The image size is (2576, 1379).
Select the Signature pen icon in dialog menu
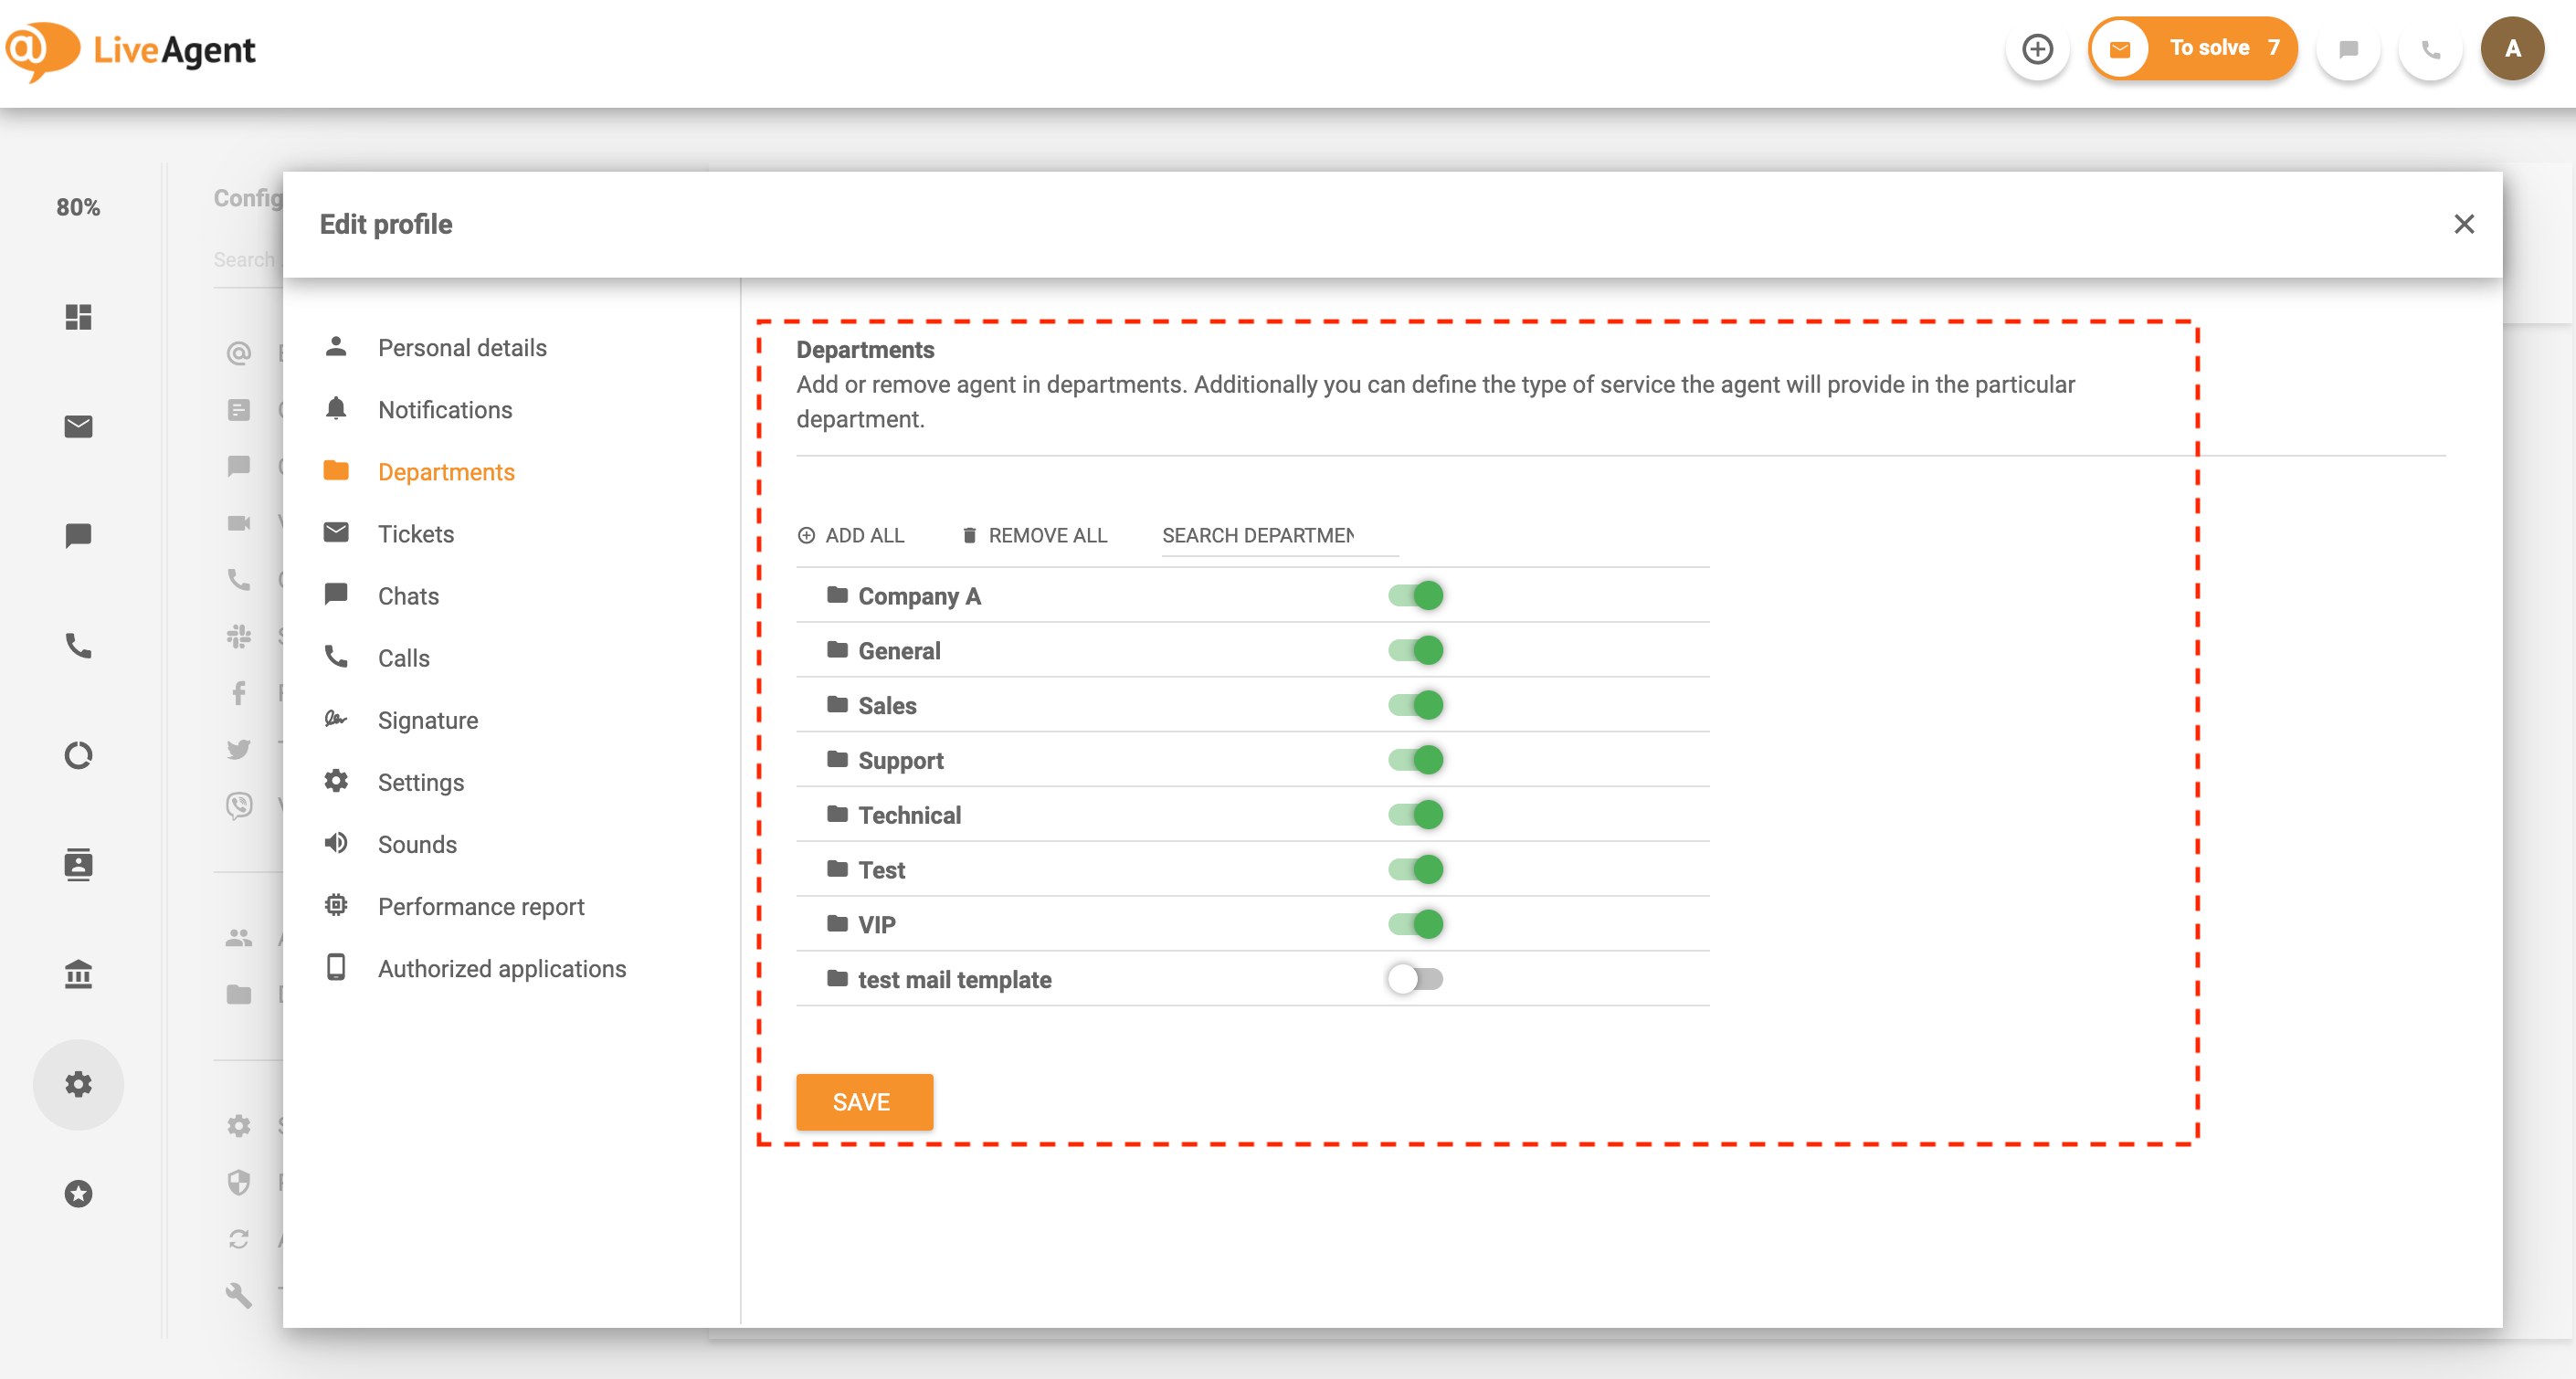click(428, 719)
